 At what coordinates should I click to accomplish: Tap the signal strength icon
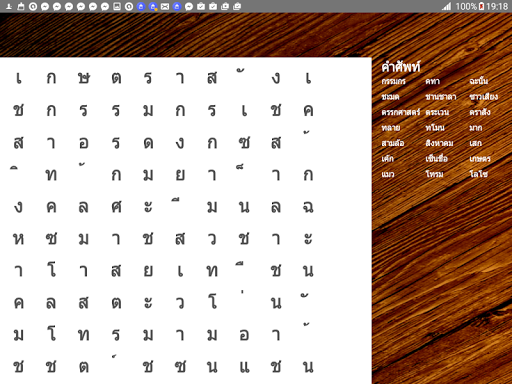pyautogui.click(x=447, y=6)
